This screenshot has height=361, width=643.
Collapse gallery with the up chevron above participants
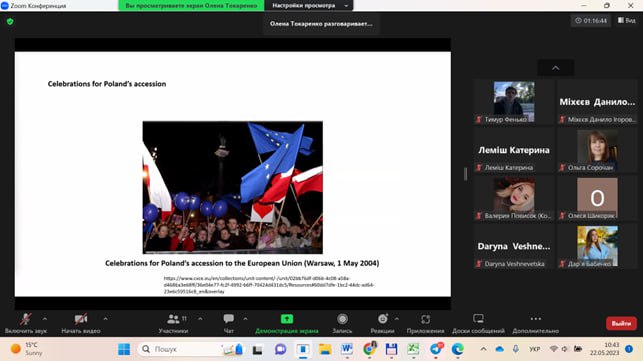(x=556, y=68)
